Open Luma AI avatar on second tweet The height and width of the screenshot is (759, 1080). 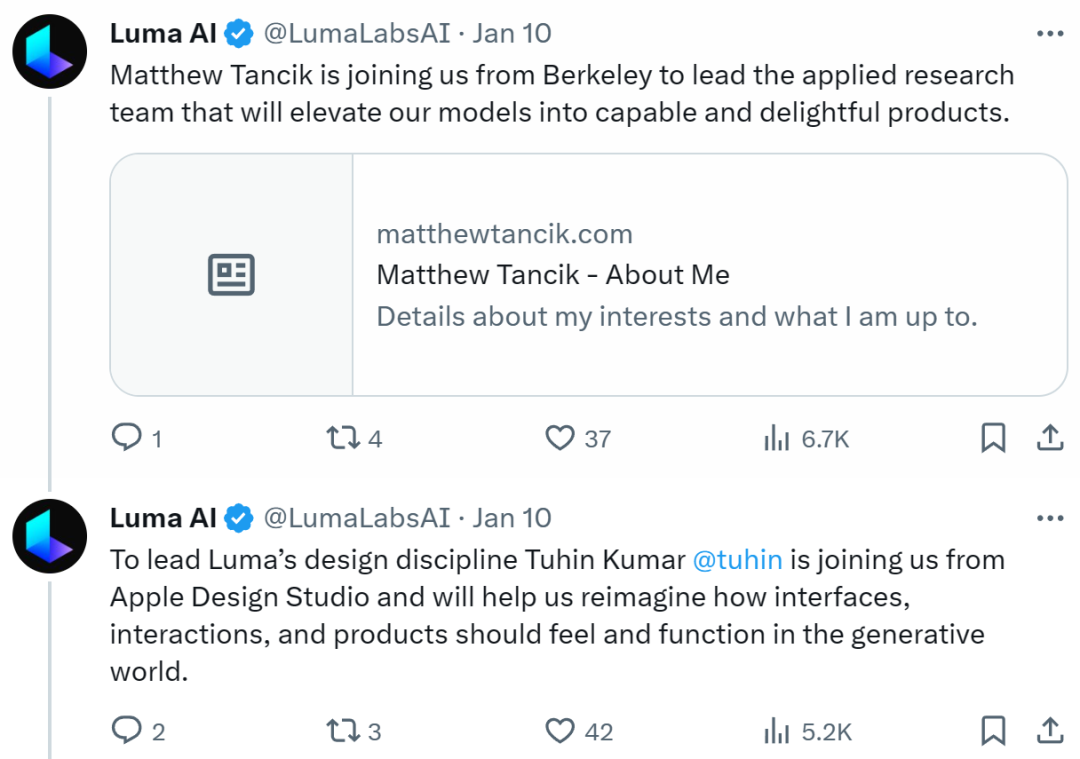[50, 537]
